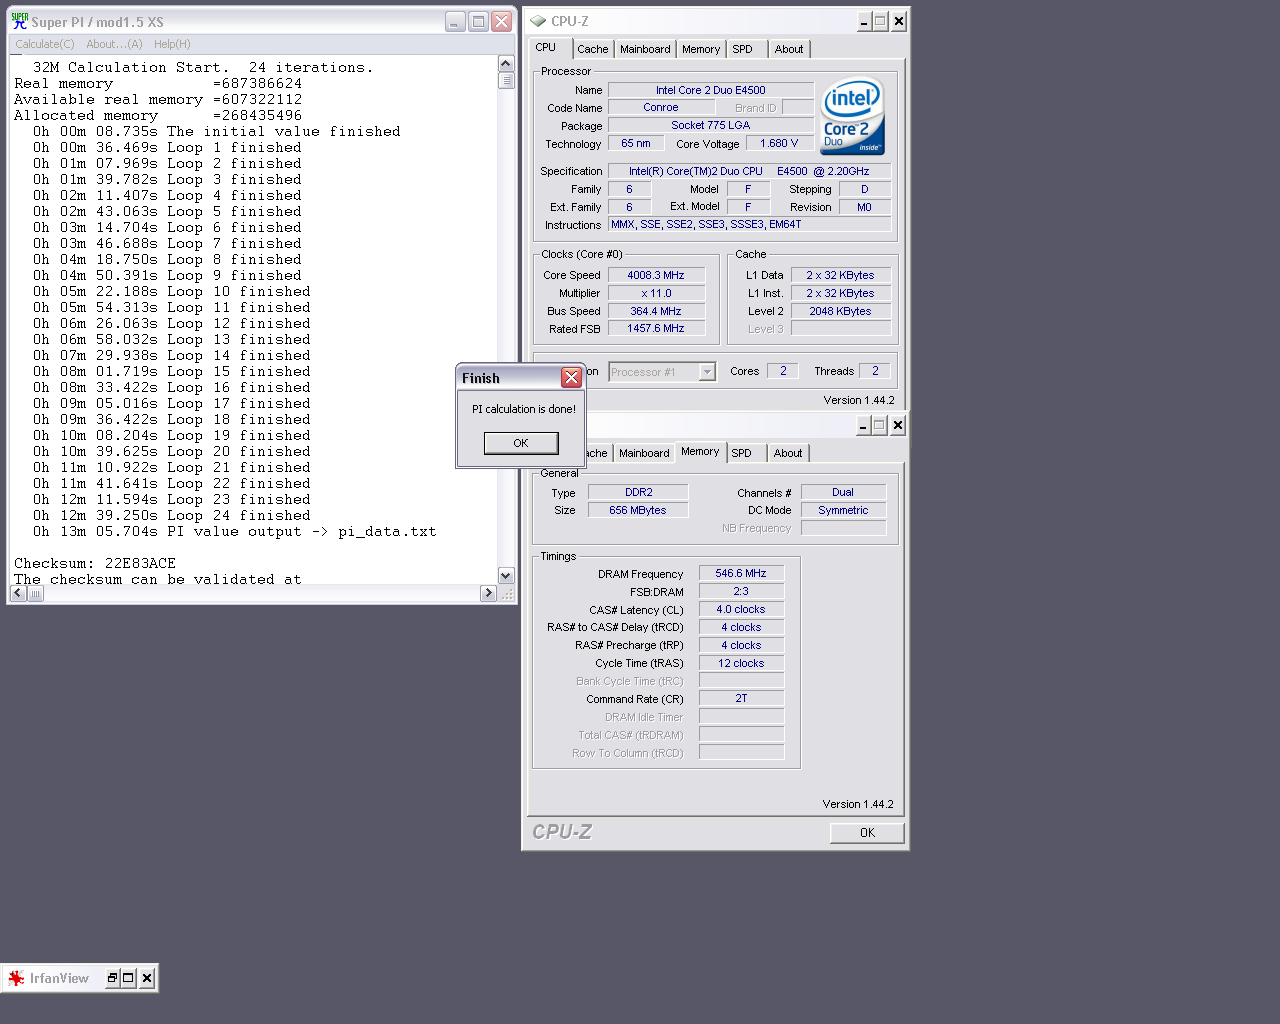The image size is (1280, 1024).
Task: Click the Super PI vertical scrollbar thumb
Action: [506, 81]
